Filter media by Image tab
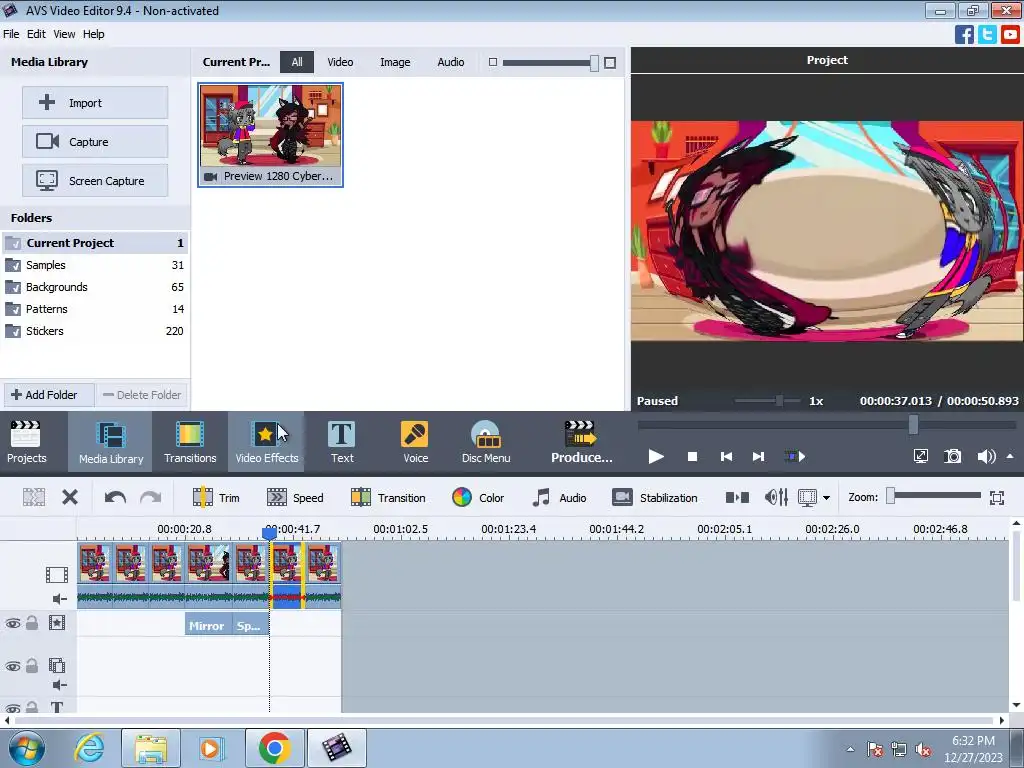Image resolution: width=1024 pixels, height=768 pixels. coord(395,62)
